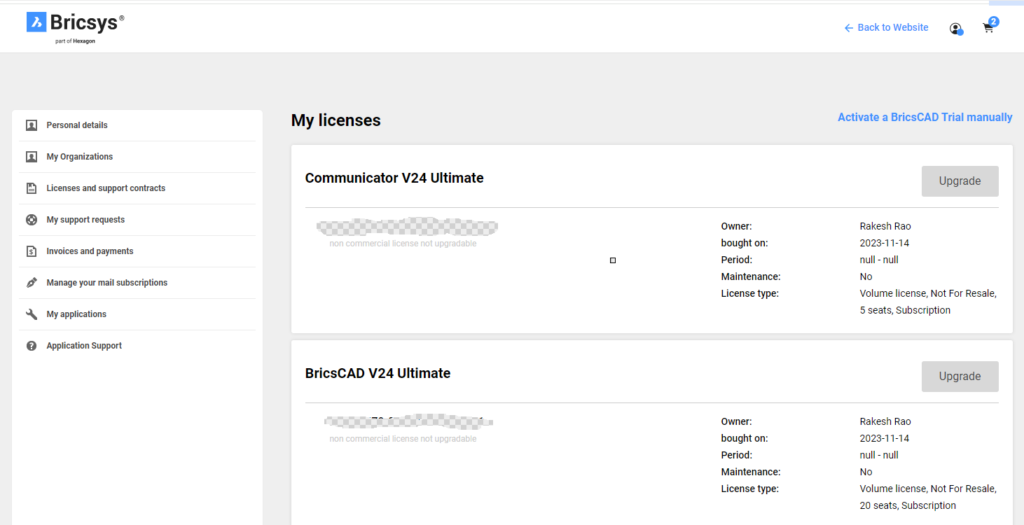Click BricsCAD period value null - null

click(879, 455)
